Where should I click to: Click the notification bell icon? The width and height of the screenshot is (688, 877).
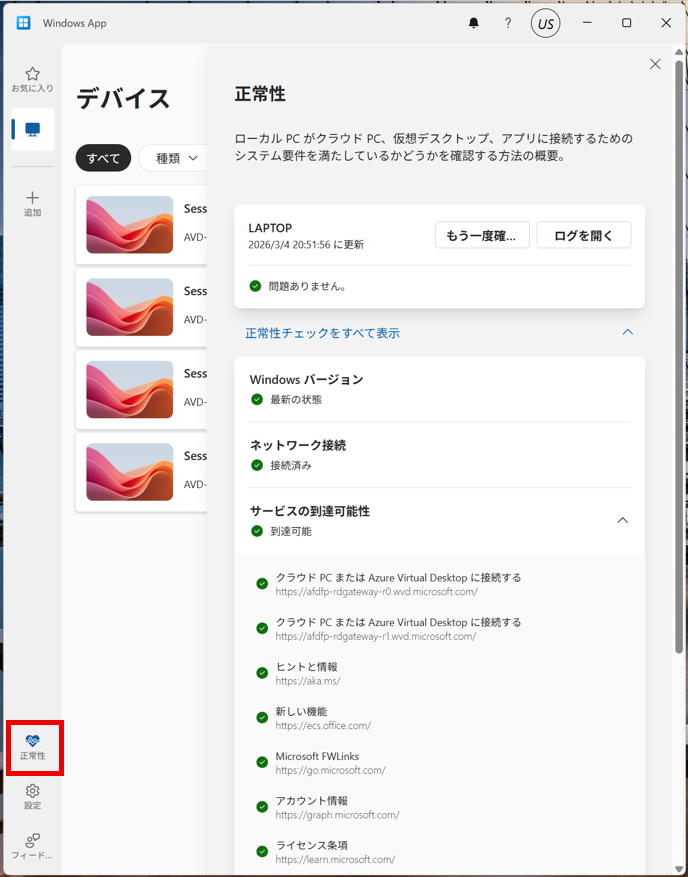474,23
